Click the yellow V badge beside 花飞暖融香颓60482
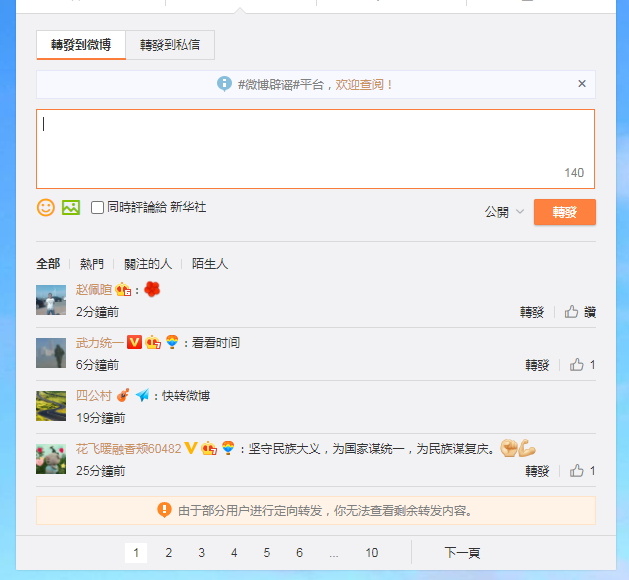 [191, 448]
